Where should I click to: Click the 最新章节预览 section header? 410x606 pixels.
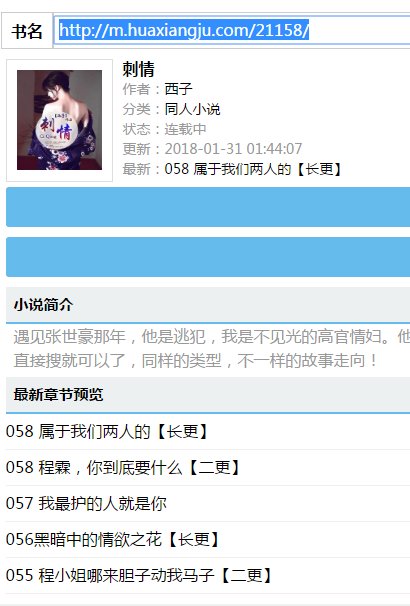pyautogui.click(x=208, y=395)
